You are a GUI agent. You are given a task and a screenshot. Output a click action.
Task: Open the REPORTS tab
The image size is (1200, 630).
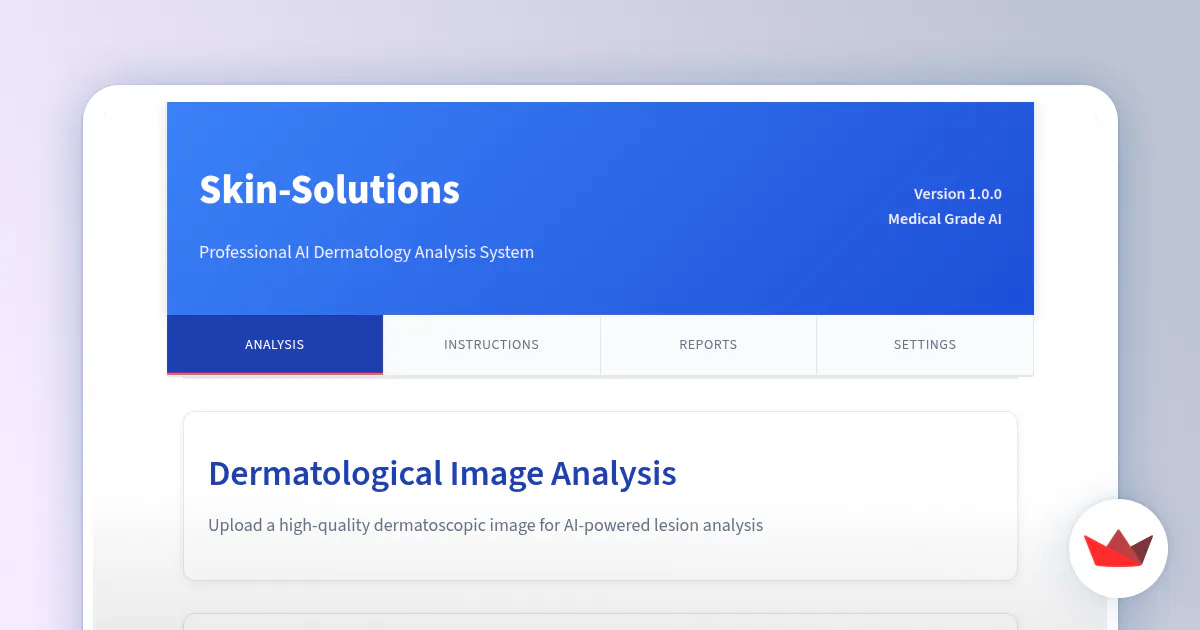(x=708, y=344)
